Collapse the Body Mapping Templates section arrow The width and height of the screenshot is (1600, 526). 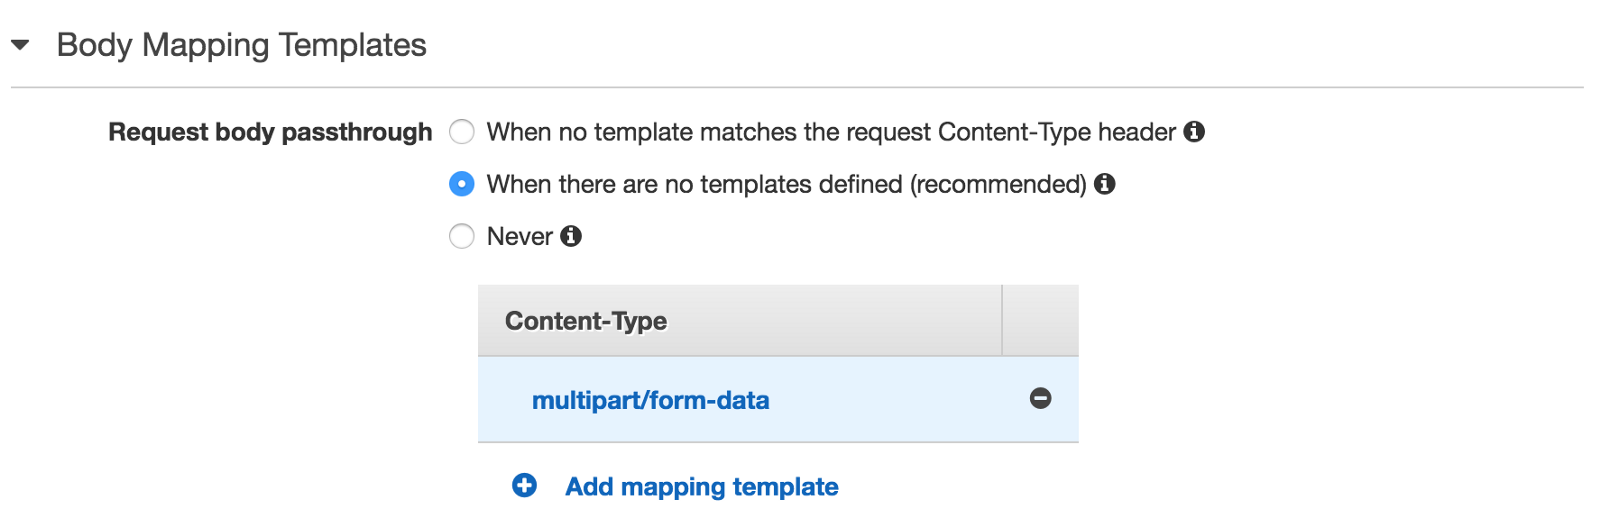(x=20, y=45)
